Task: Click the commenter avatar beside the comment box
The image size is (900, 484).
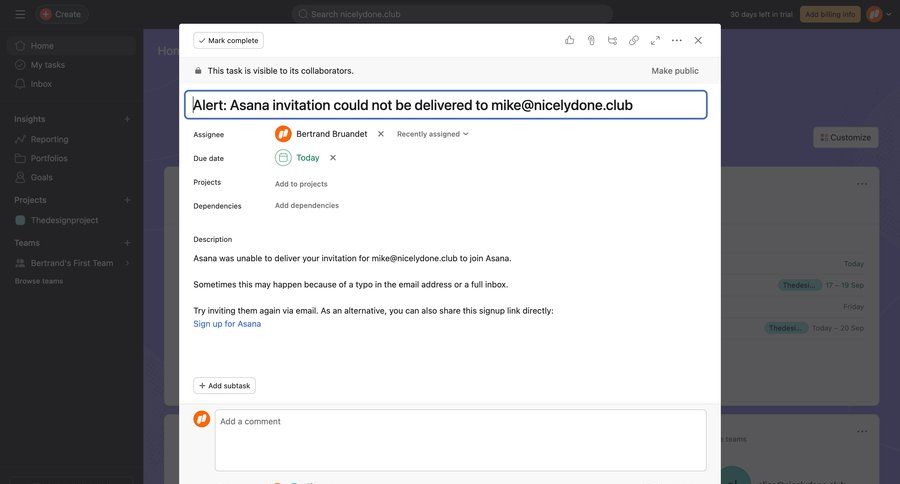Action: (201, 419)
